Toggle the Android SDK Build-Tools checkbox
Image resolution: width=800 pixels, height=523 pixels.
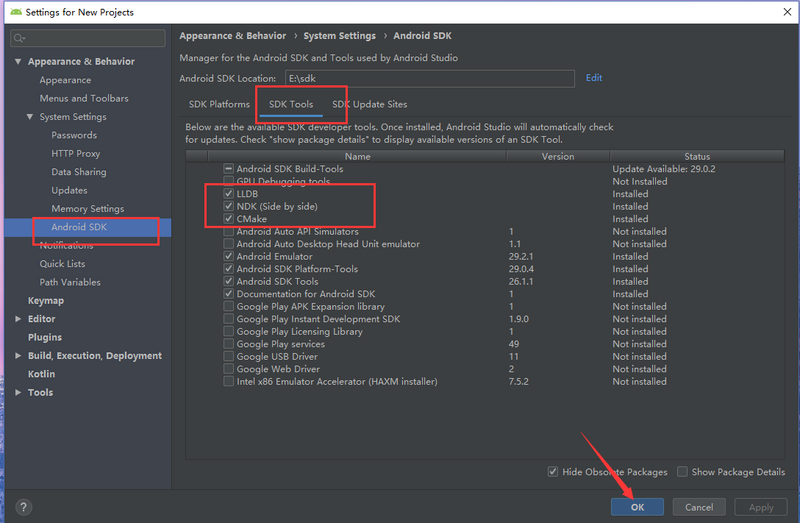(x=229, y=169)
